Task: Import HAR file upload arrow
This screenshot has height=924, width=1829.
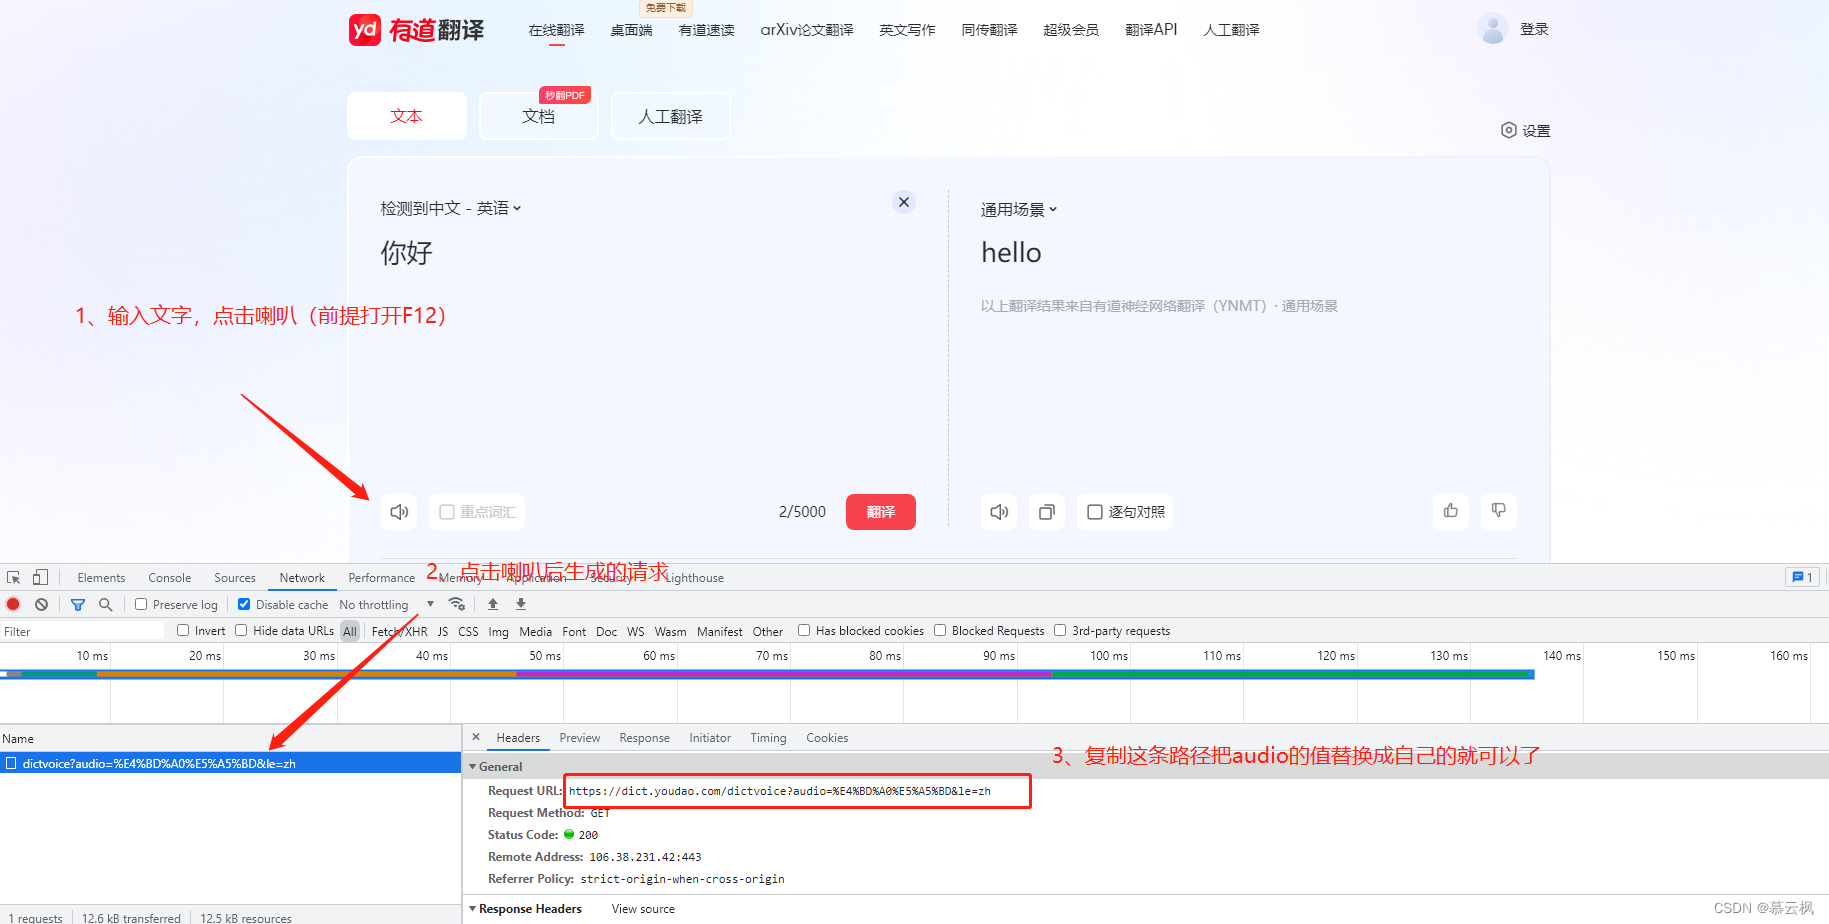Action: (493, 604)
